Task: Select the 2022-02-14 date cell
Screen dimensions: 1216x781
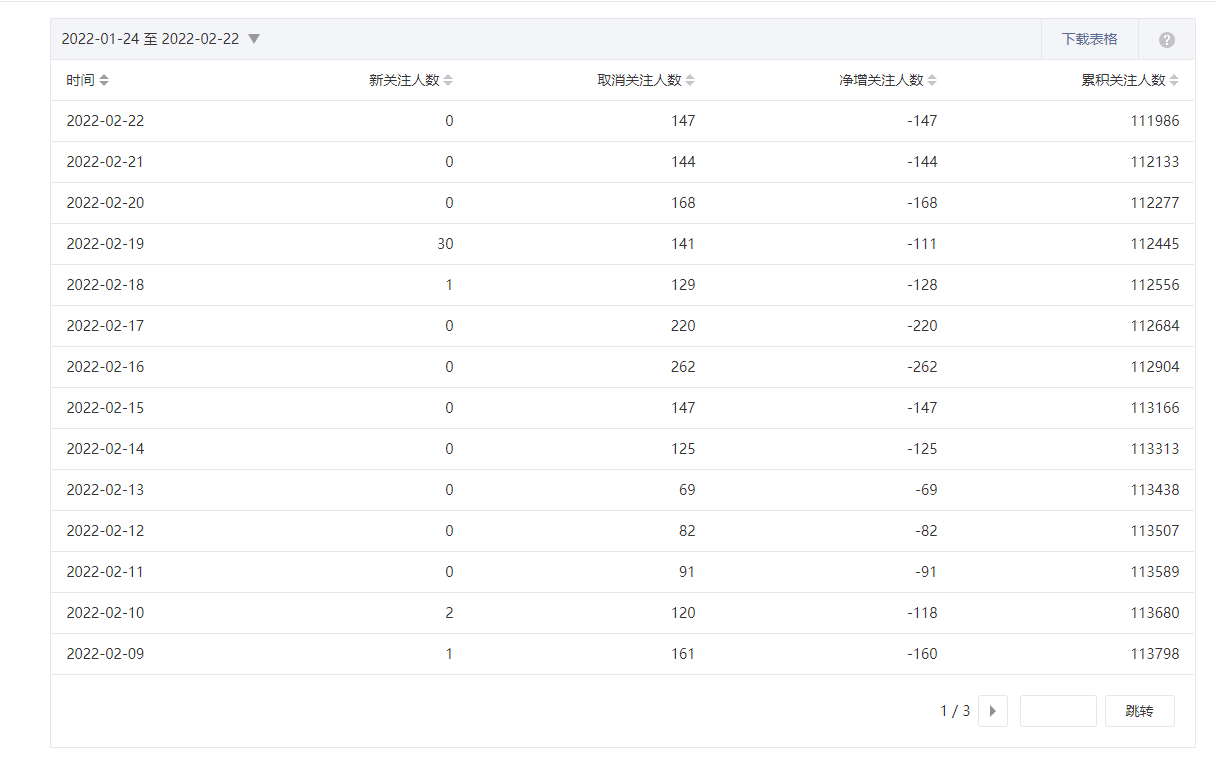Action: coord(105,449)
